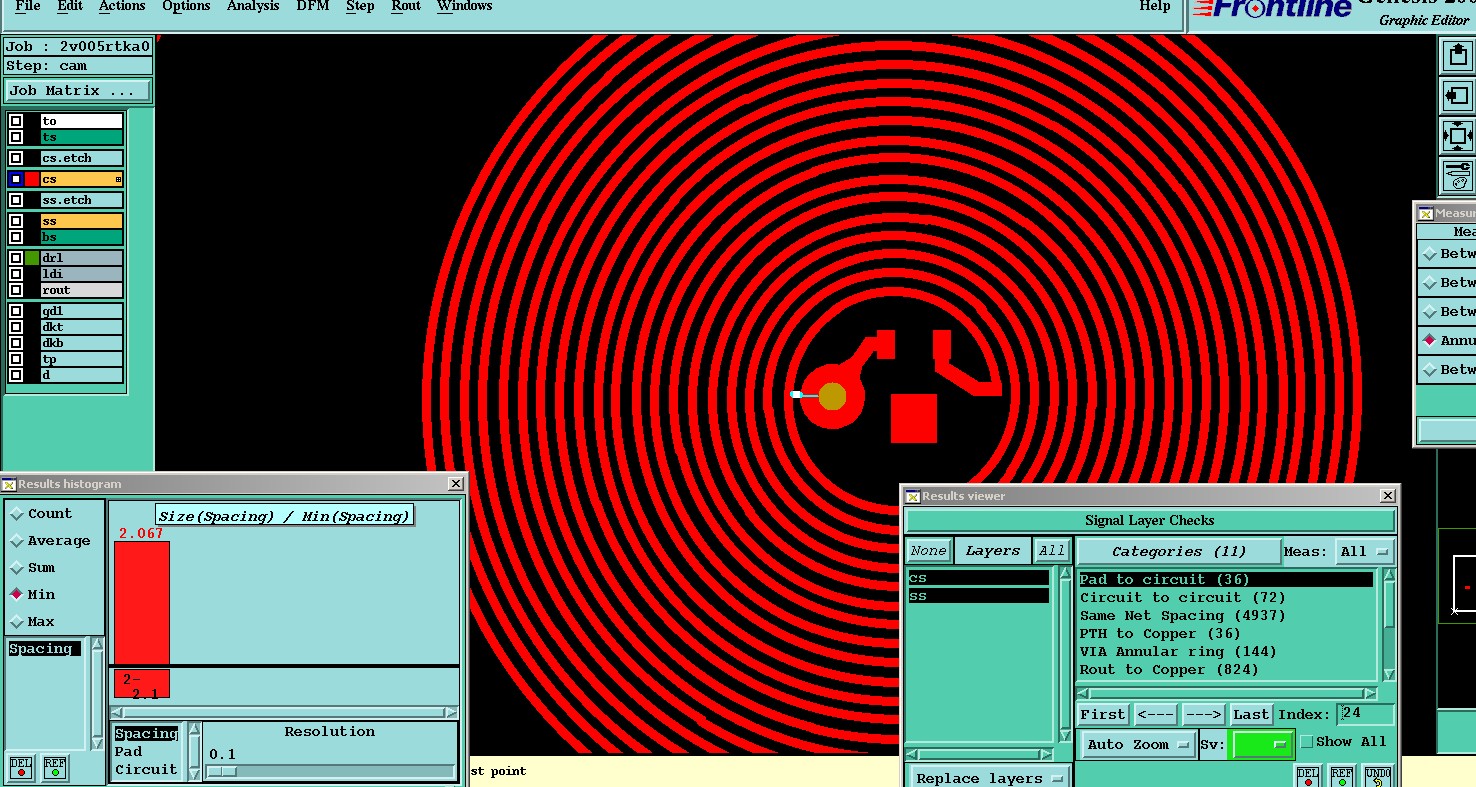Click Results viewer window title icon
Image resolution: width=1476 pixels, height=787 pixels.
point(913,496)
